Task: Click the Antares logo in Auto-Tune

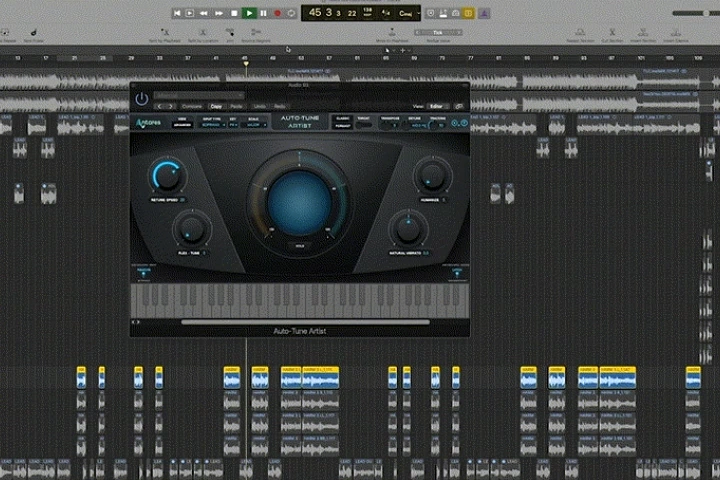Action: (x=148, y=123)
